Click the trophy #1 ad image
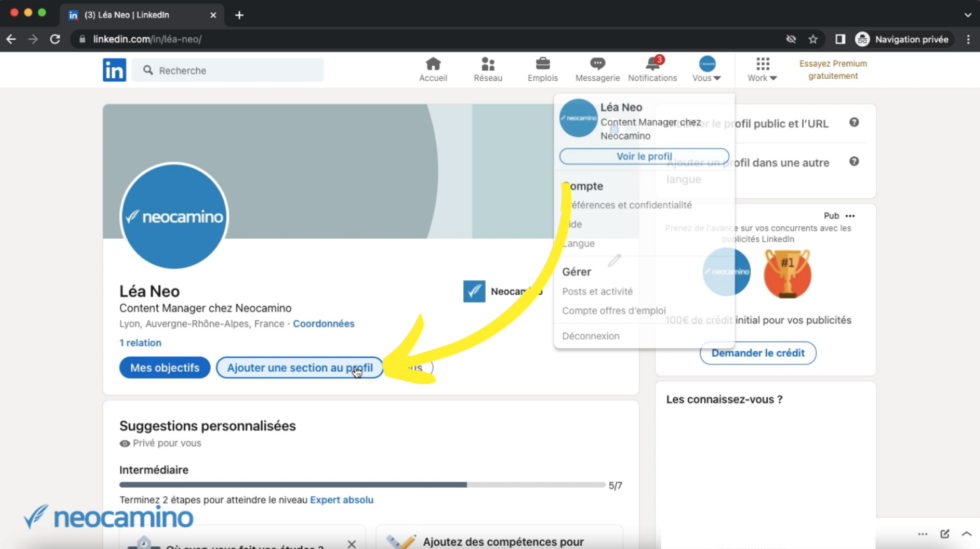This screenshot has width=980, height=549. (788, 273)
